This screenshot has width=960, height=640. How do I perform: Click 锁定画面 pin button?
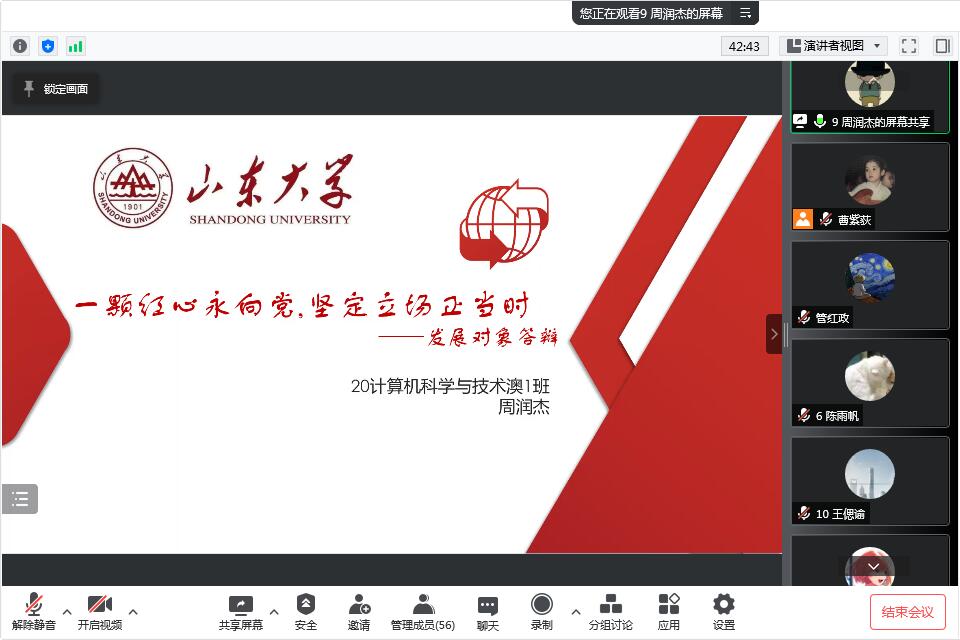coord(56,89)
